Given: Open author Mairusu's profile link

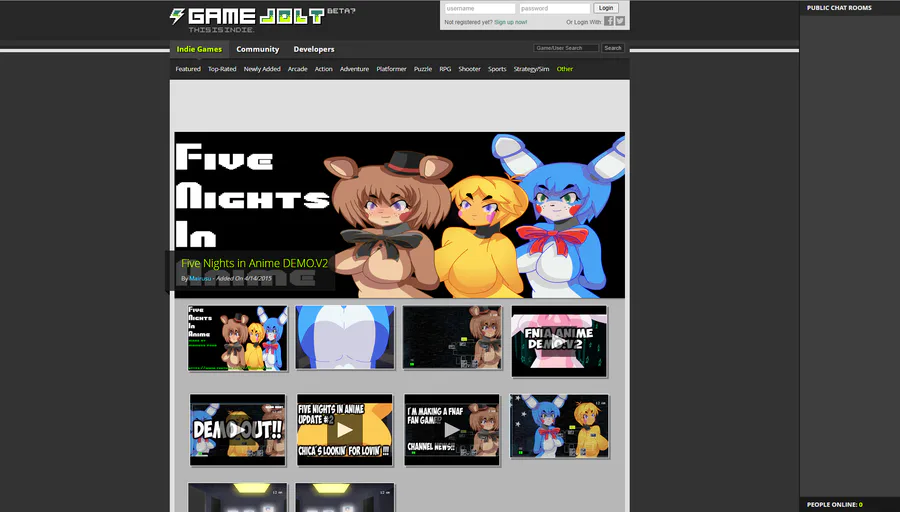Looking at the screenshot, I should click(x=200, y=278).
